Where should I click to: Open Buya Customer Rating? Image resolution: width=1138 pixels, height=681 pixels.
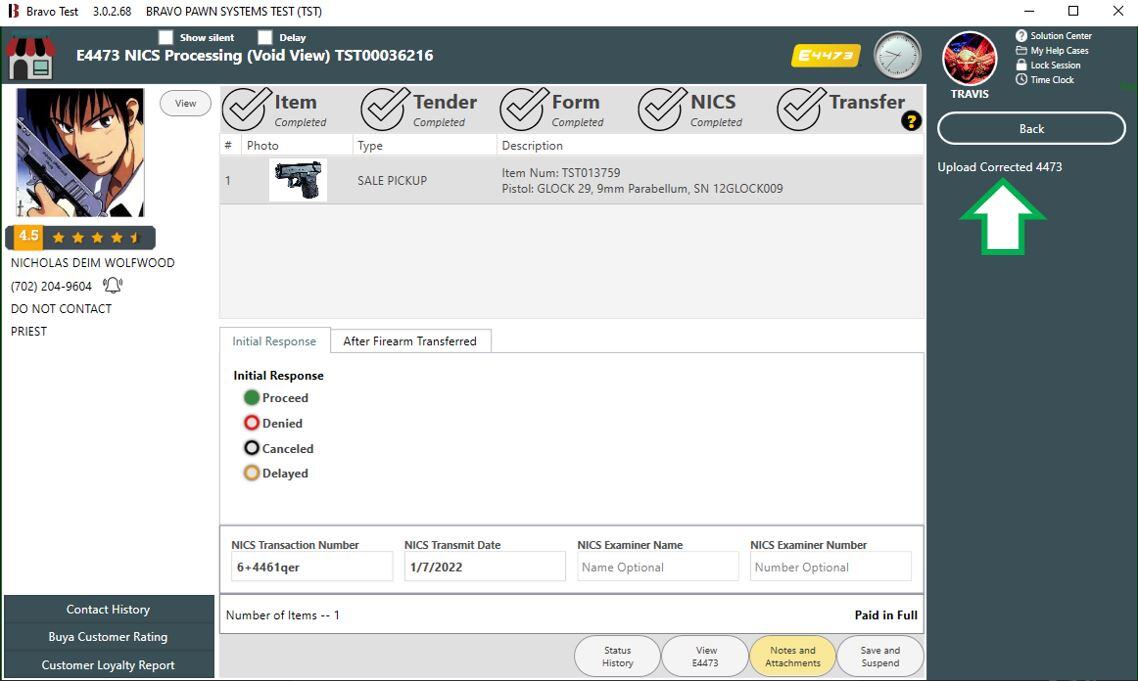coord(108,637)
